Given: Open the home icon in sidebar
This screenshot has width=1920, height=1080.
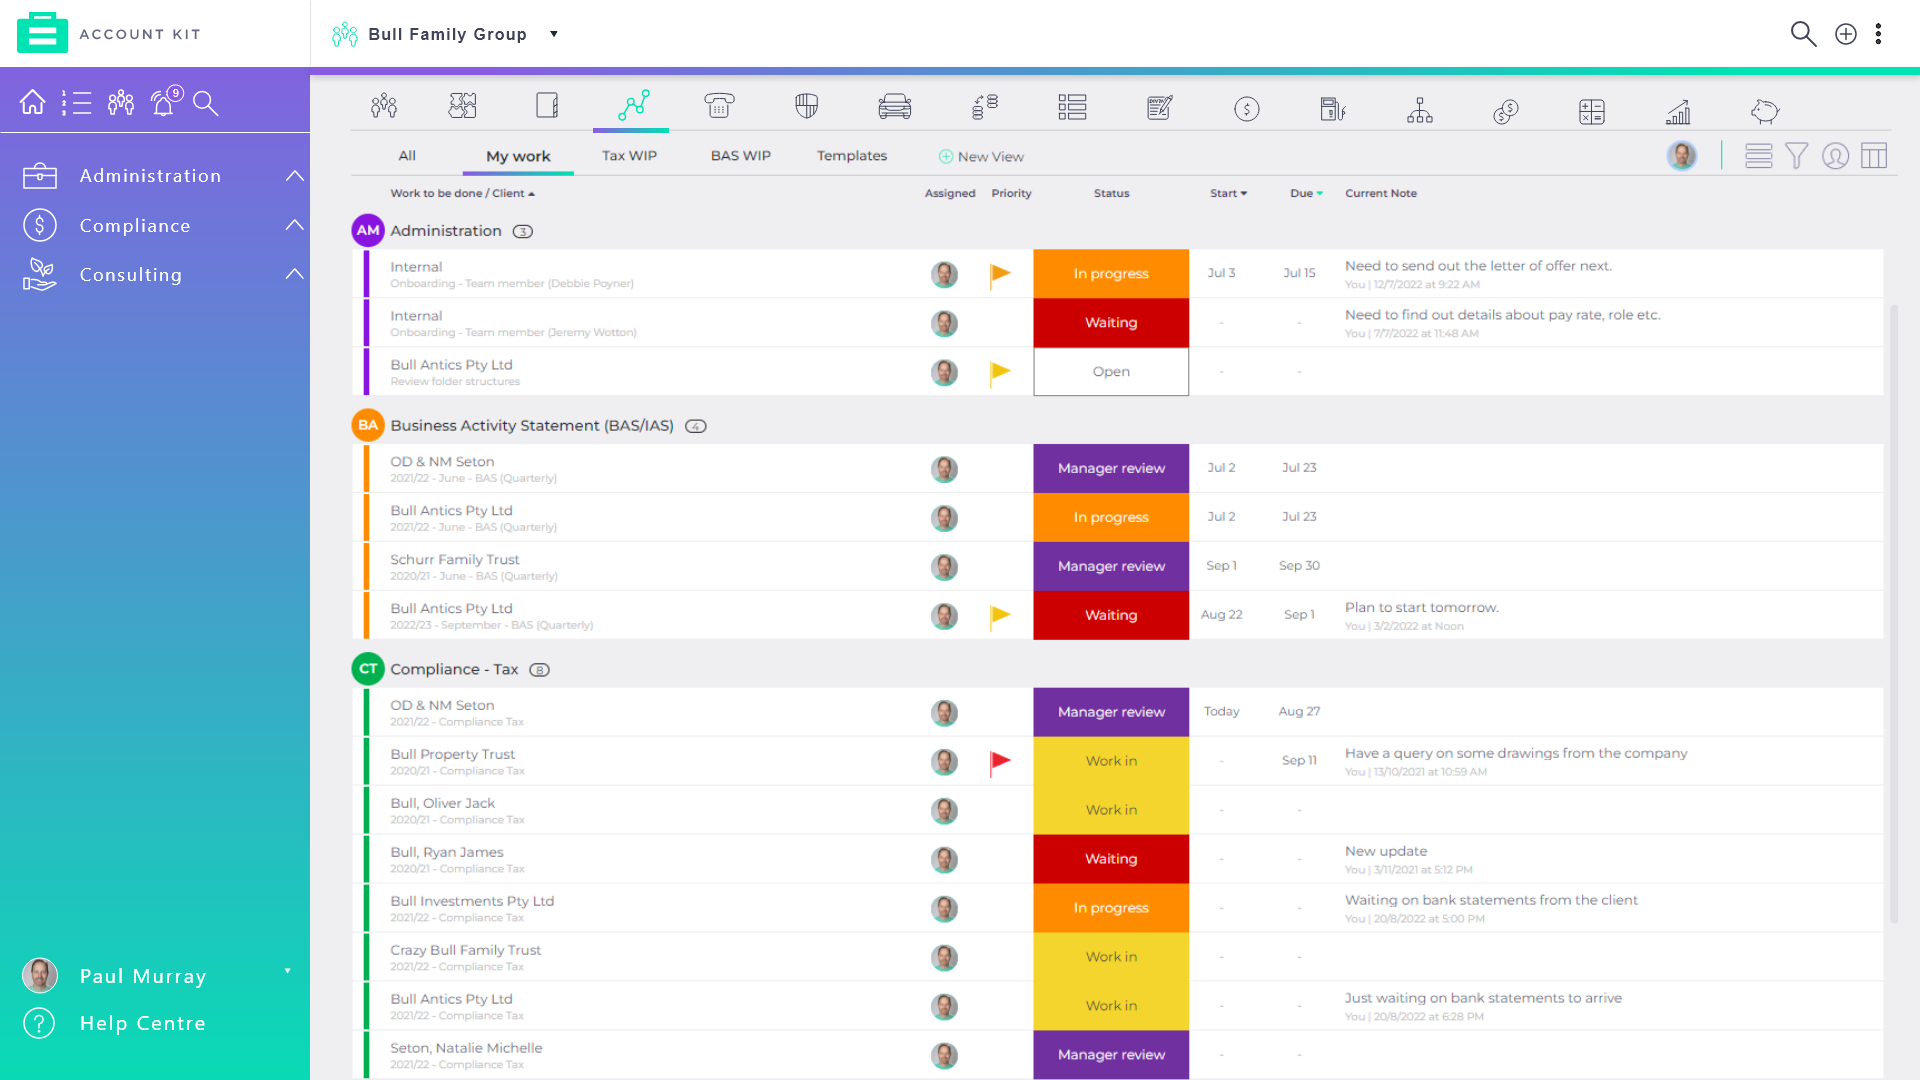Looking at the screenshot, I should click(x=32, y=102).
